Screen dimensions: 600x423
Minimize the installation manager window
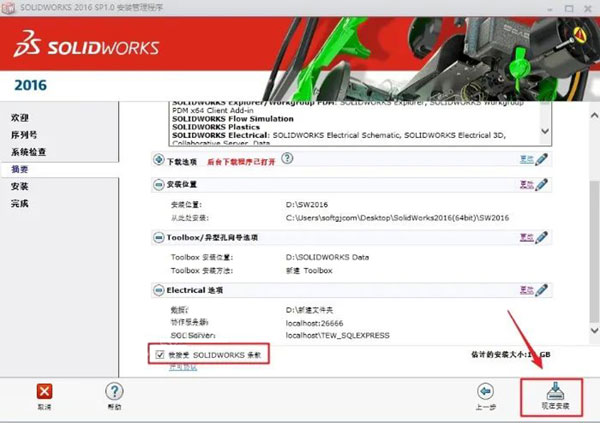pos(550,9)
